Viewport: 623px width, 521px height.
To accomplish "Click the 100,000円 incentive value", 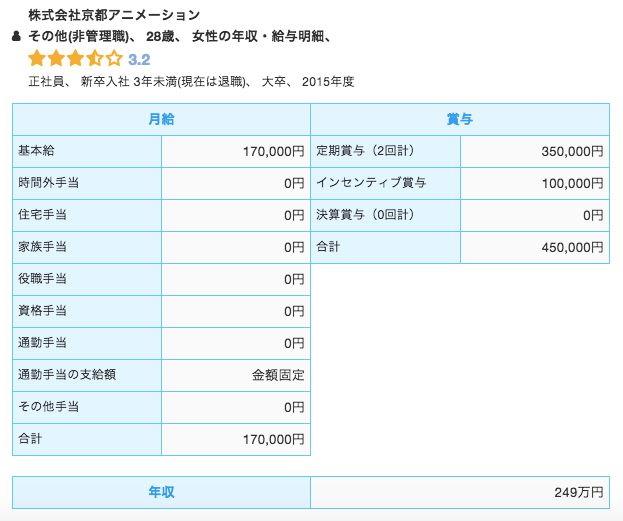I will click(x=573, y=183).
